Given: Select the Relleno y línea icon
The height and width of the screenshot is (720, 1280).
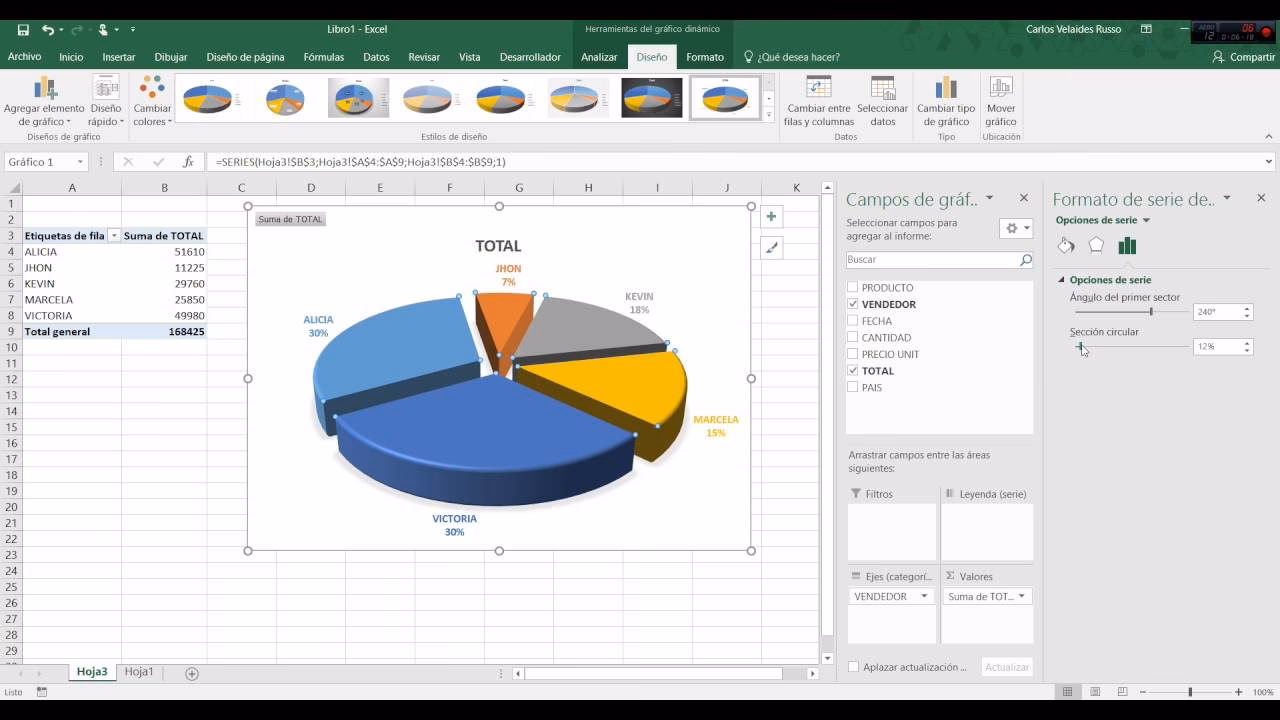Looking at the screenshot, I should (x=1065, y=244).
